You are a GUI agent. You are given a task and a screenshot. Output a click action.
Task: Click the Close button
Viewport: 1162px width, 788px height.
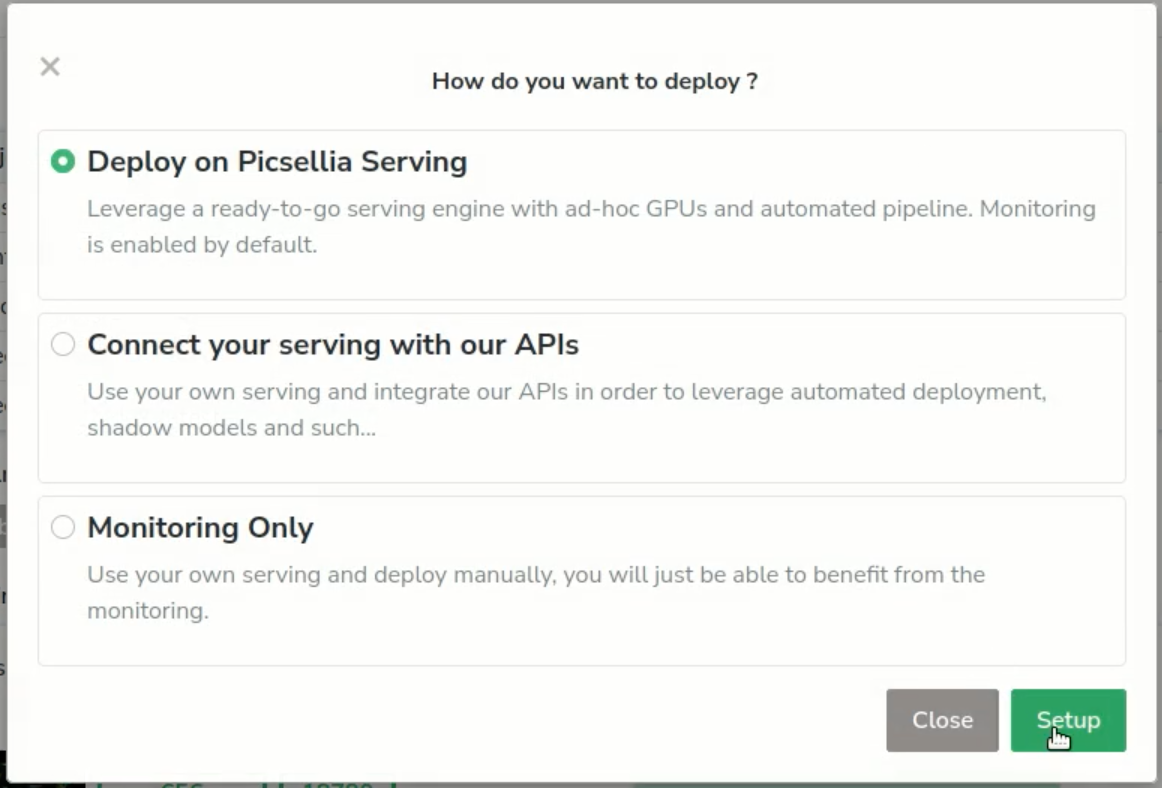point(942,720)
